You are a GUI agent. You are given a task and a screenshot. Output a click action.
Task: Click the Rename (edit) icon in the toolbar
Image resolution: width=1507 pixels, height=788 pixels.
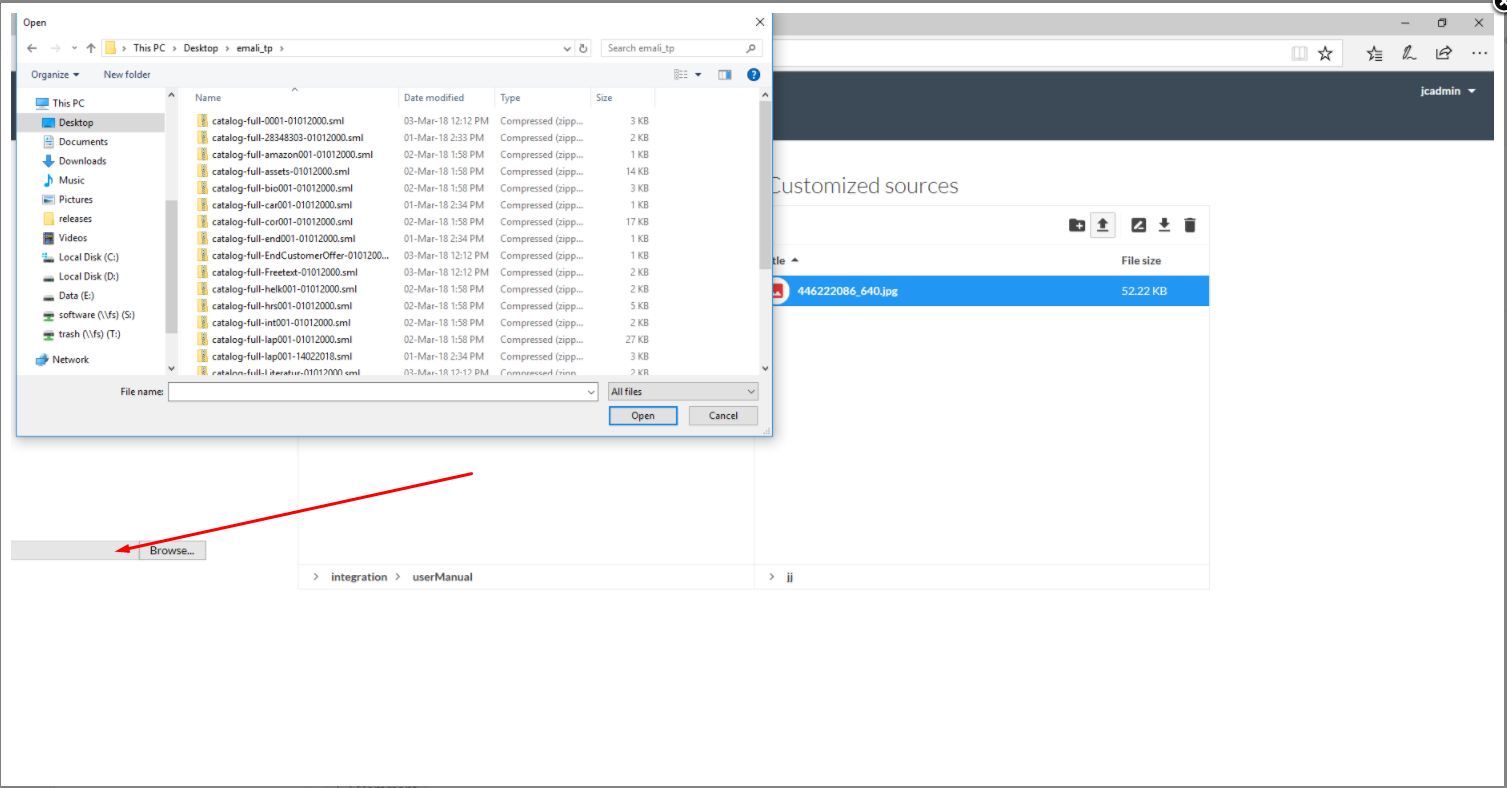[x=1138, y=225]
